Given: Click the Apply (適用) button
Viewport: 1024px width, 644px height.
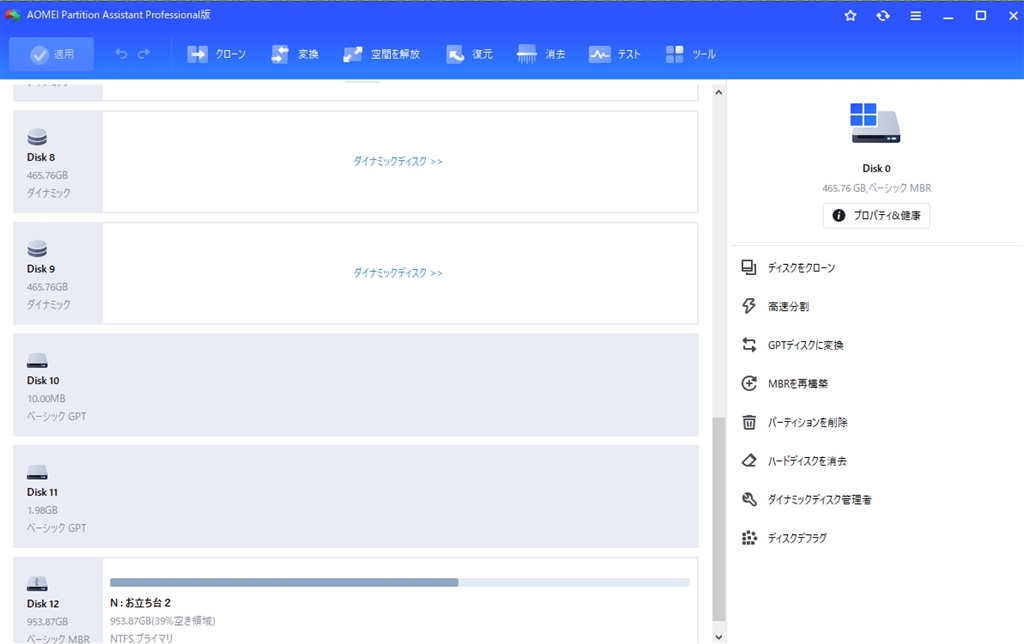Looking at the screenshot, I should click(52, 54).
